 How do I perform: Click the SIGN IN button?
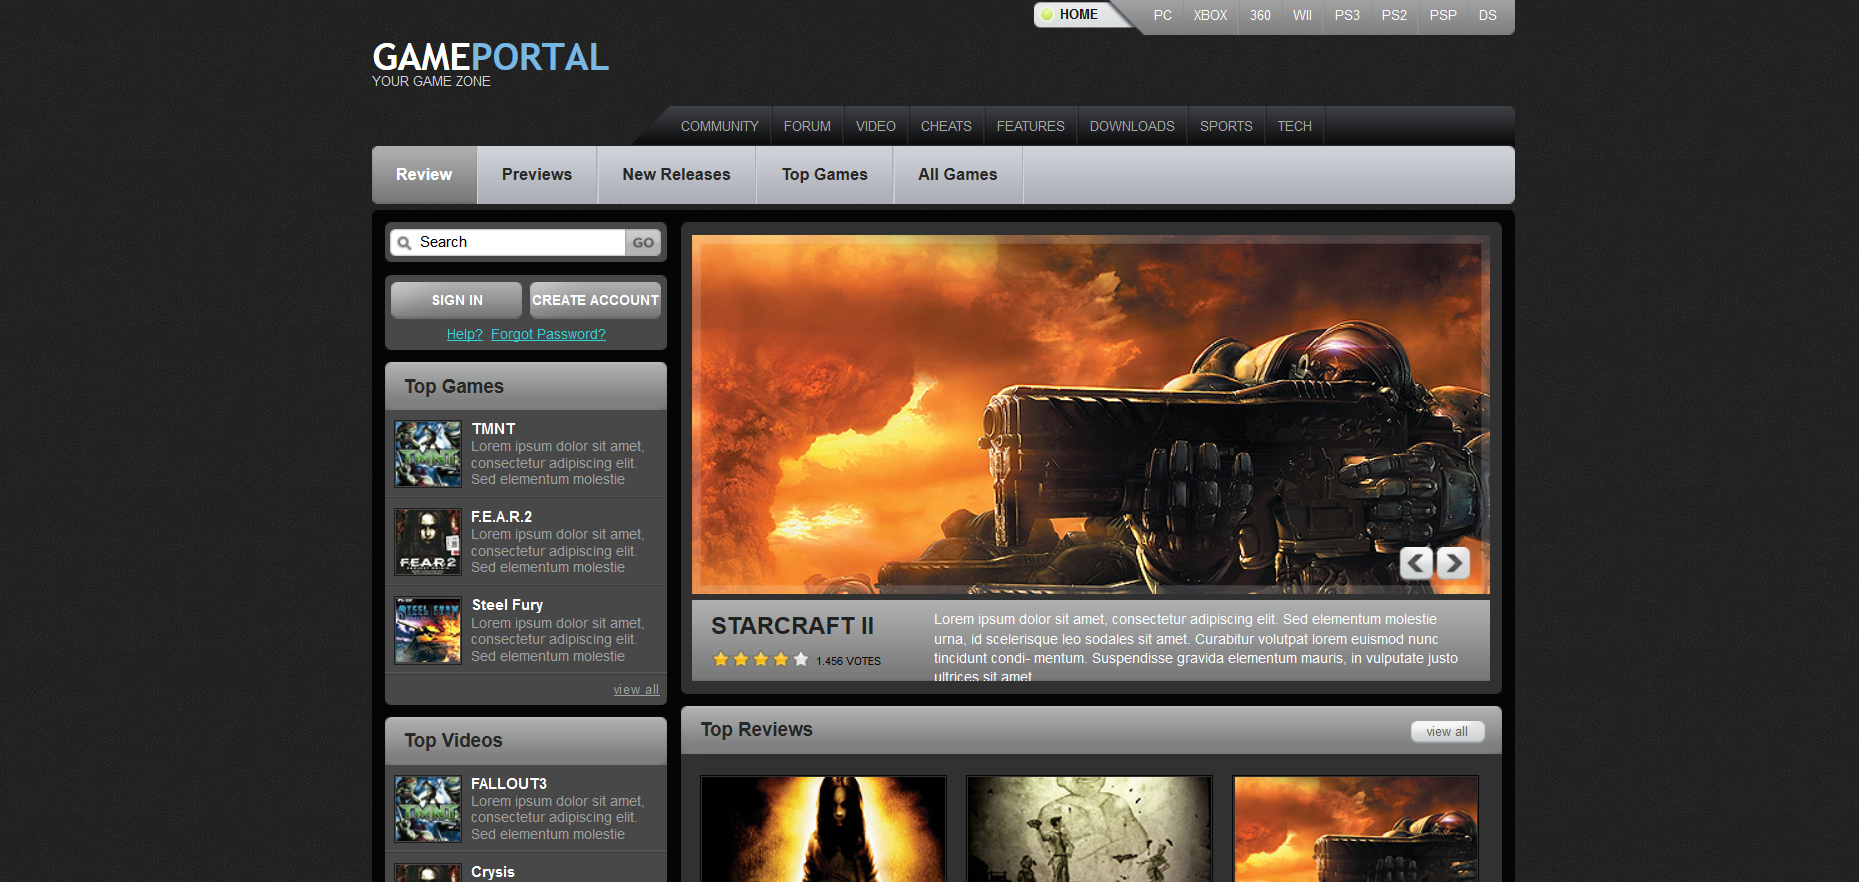(x=456, y=300)
